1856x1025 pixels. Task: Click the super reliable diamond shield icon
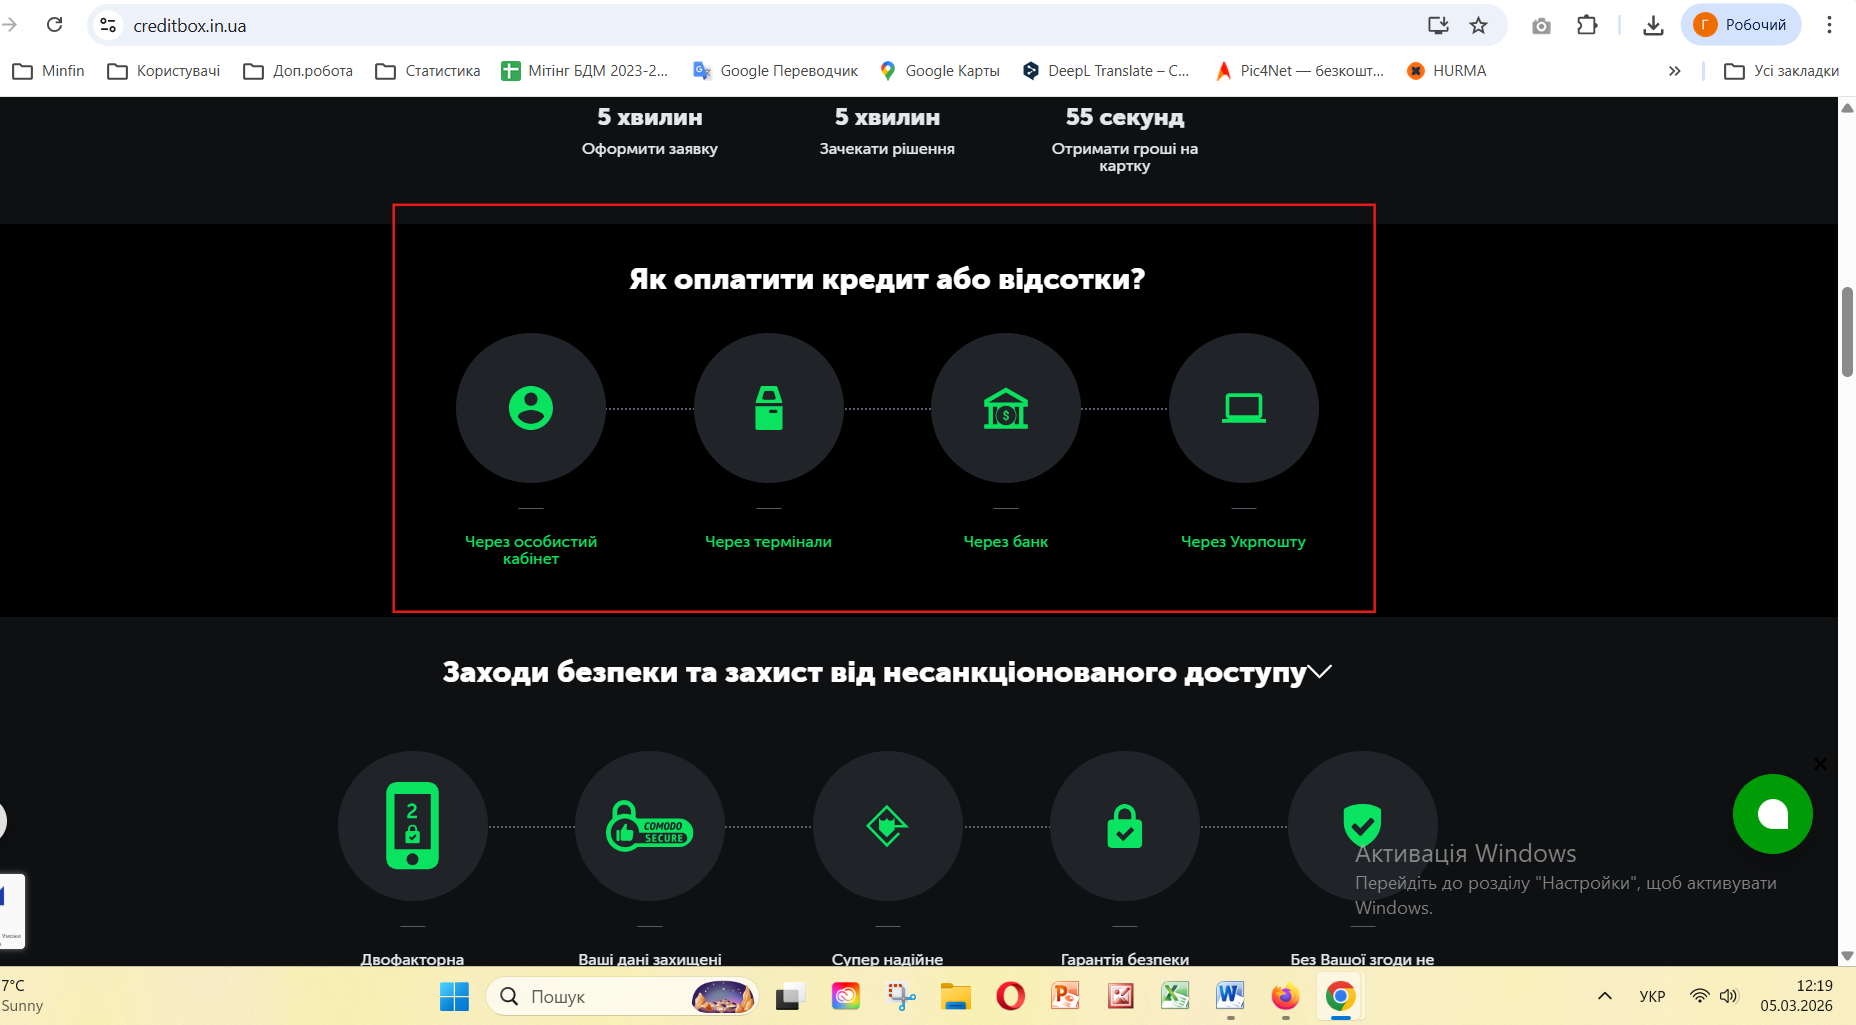point(887,826)
